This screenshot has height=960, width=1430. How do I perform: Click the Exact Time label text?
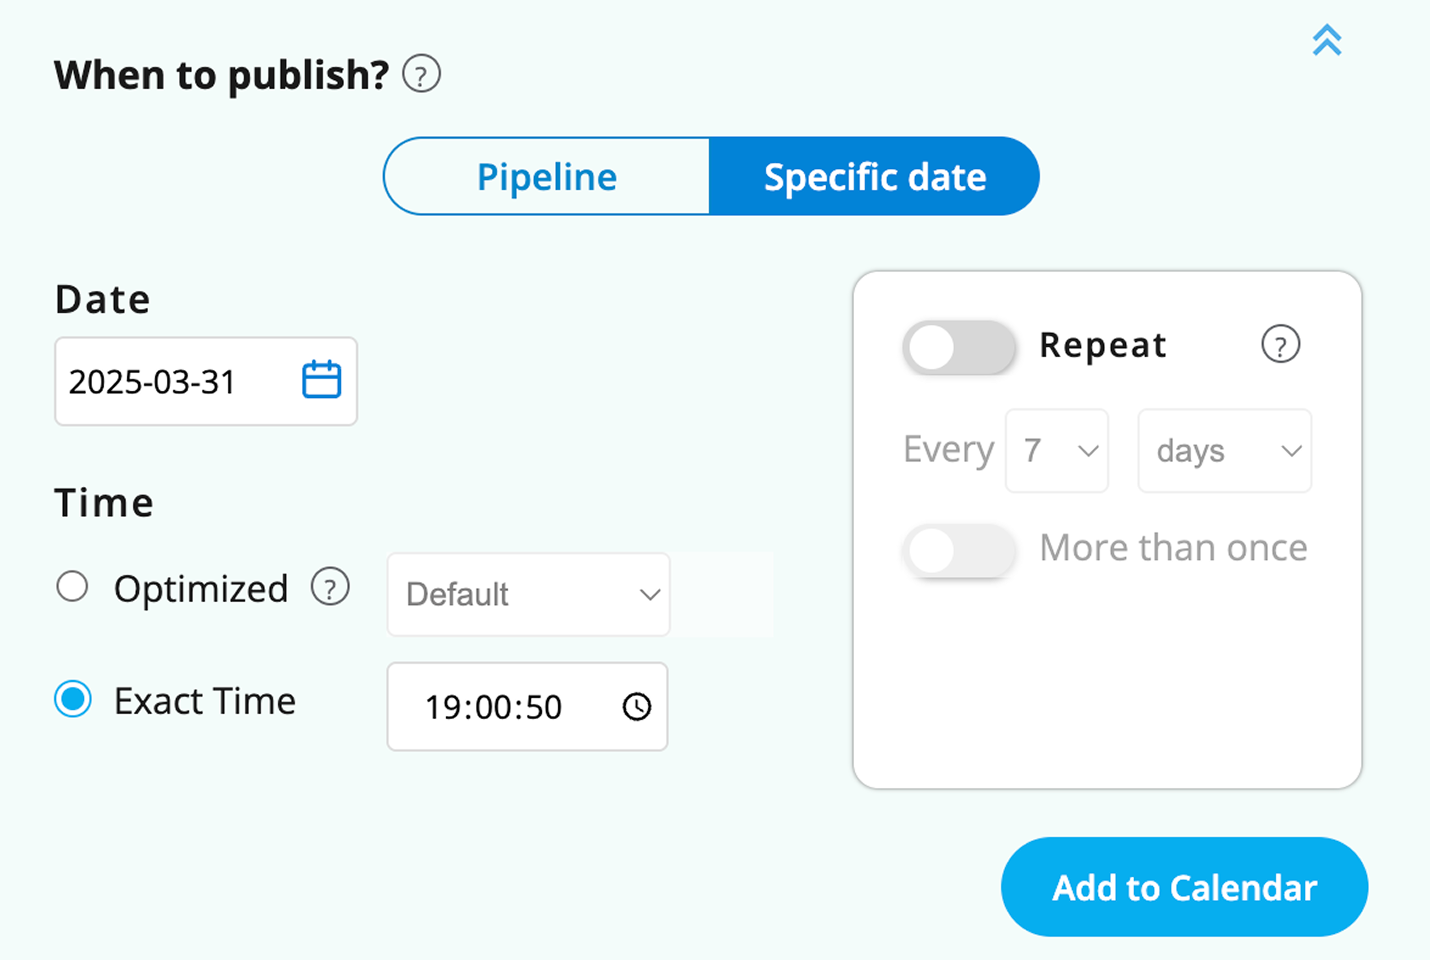pos(205,701)
